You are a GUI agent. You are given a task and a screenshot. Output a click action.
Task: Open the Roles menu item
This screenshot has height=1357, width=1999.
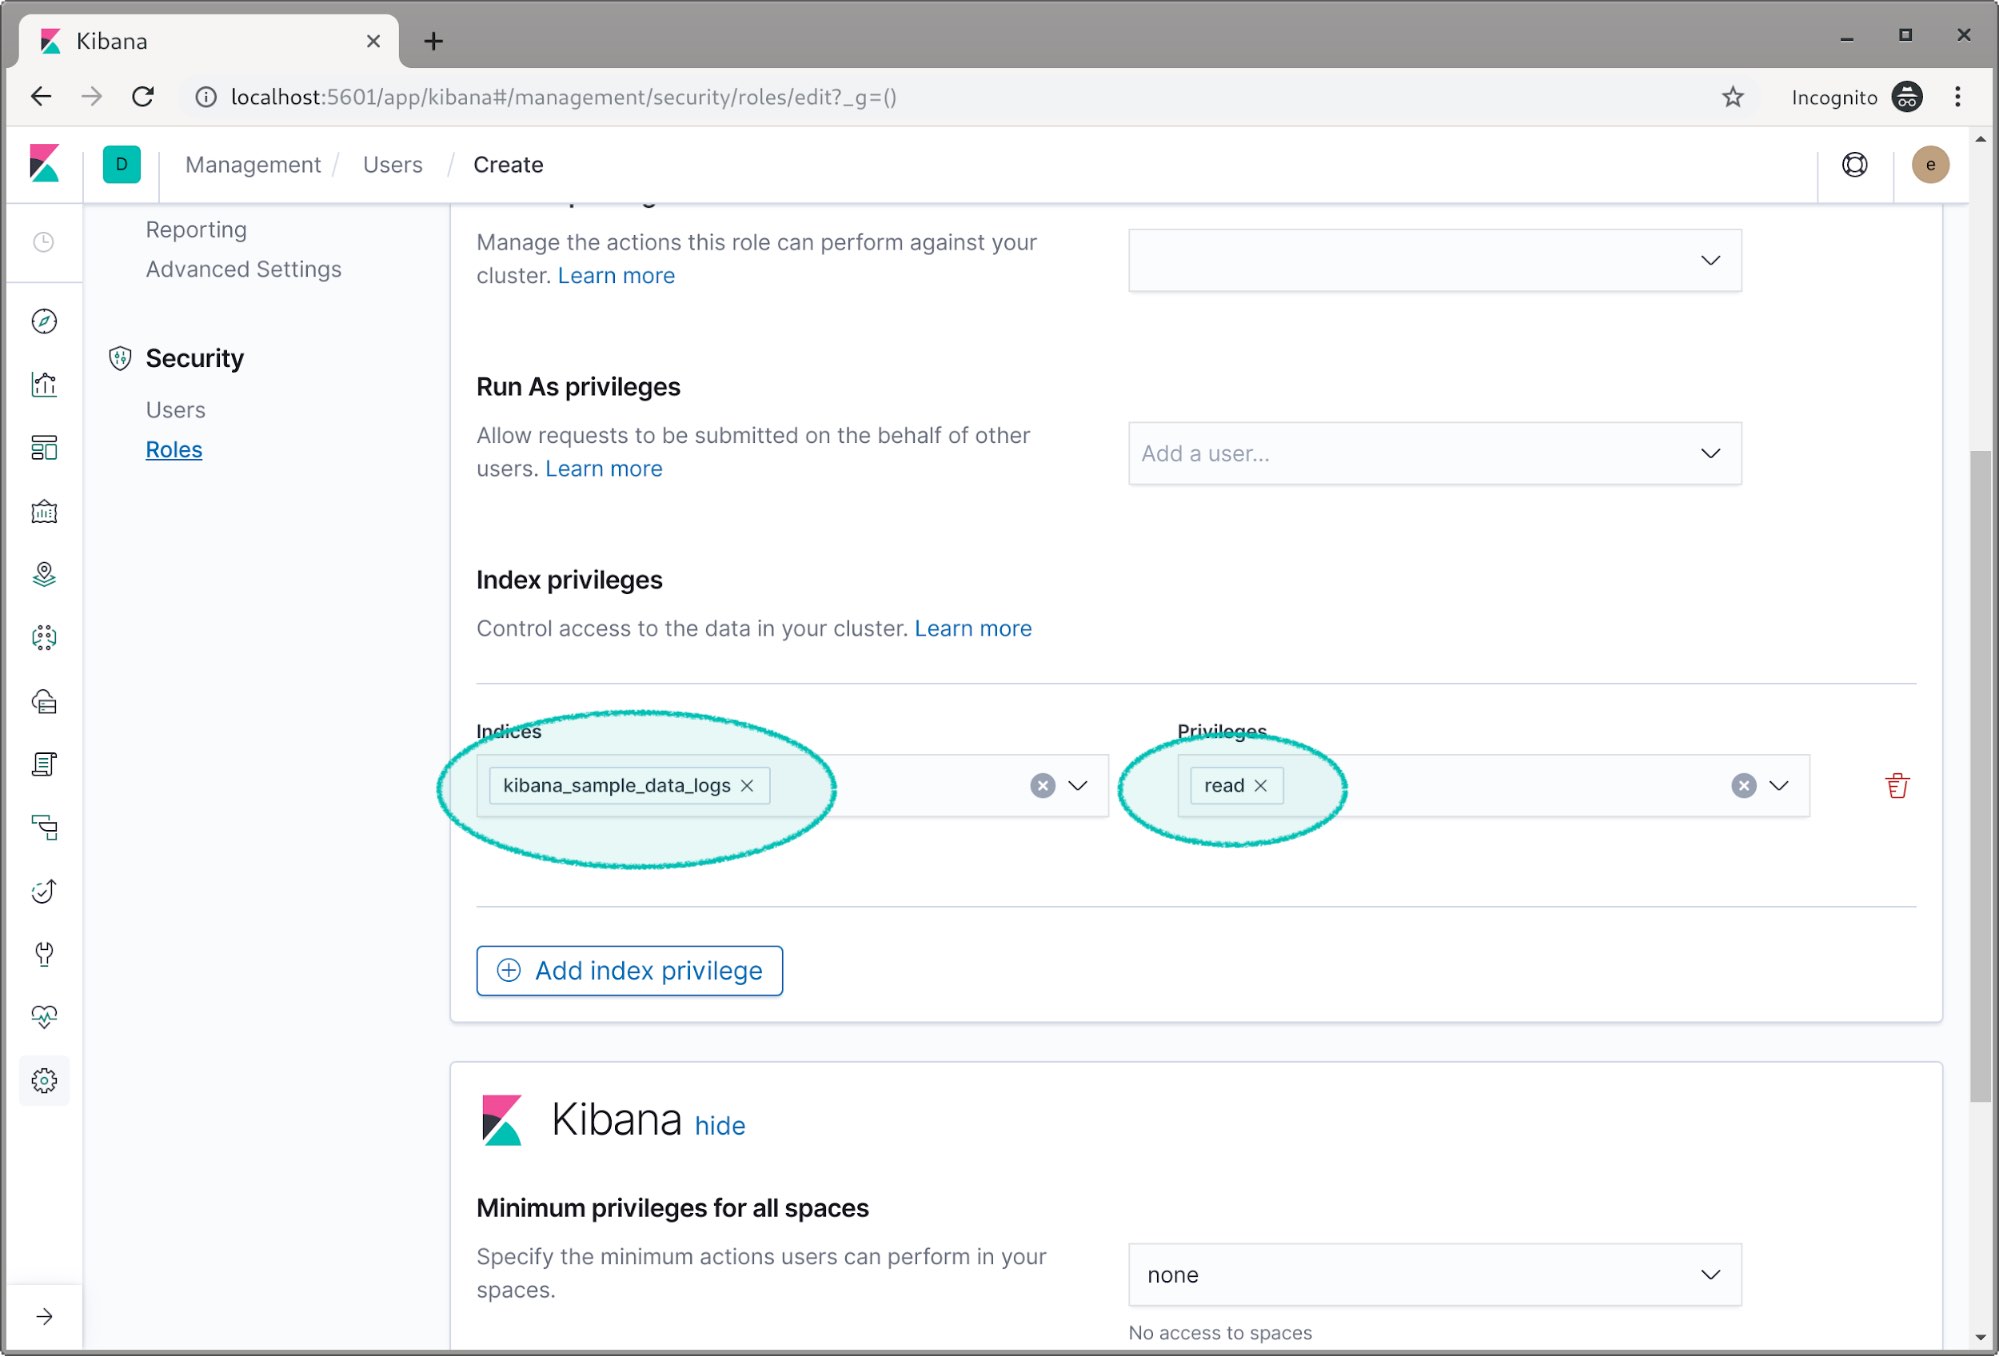[x=174, y=450]
